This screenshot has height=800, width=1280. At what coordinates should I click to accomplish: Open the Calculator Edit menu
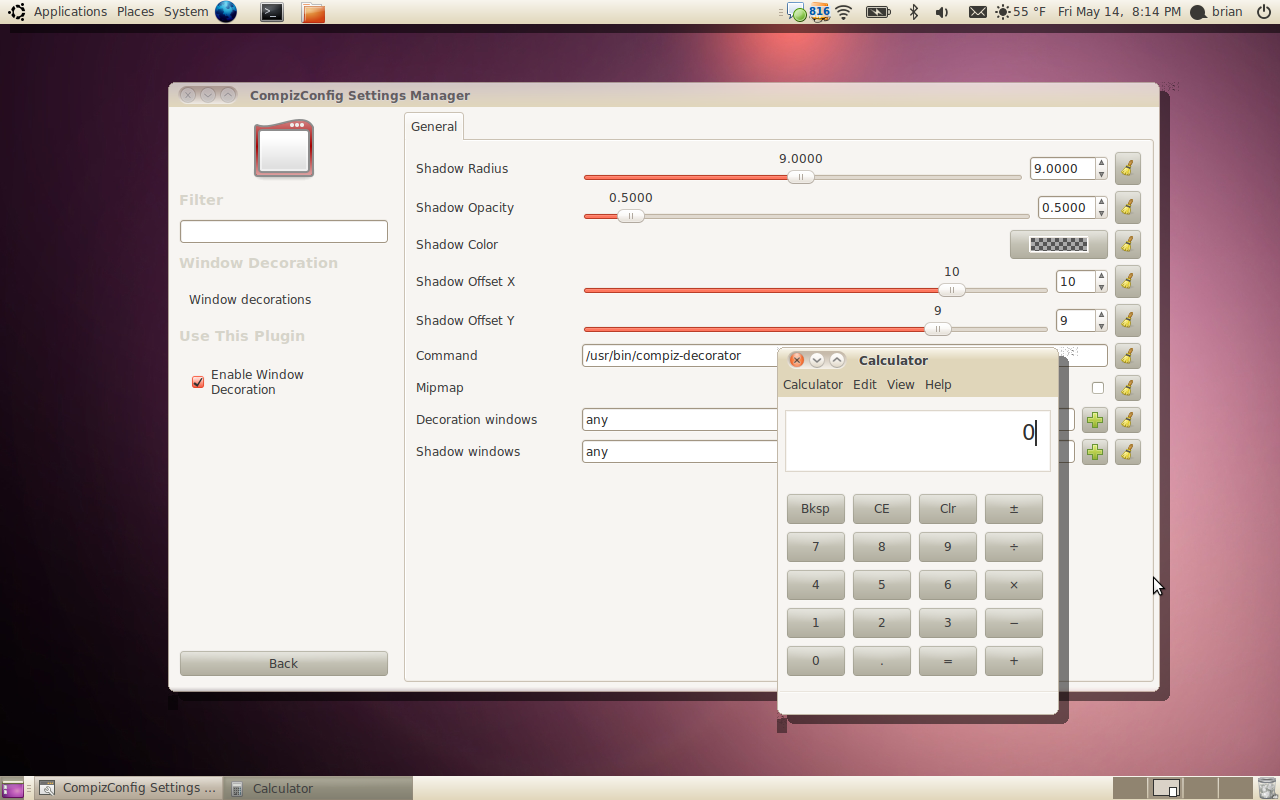[x=864, y=385]
